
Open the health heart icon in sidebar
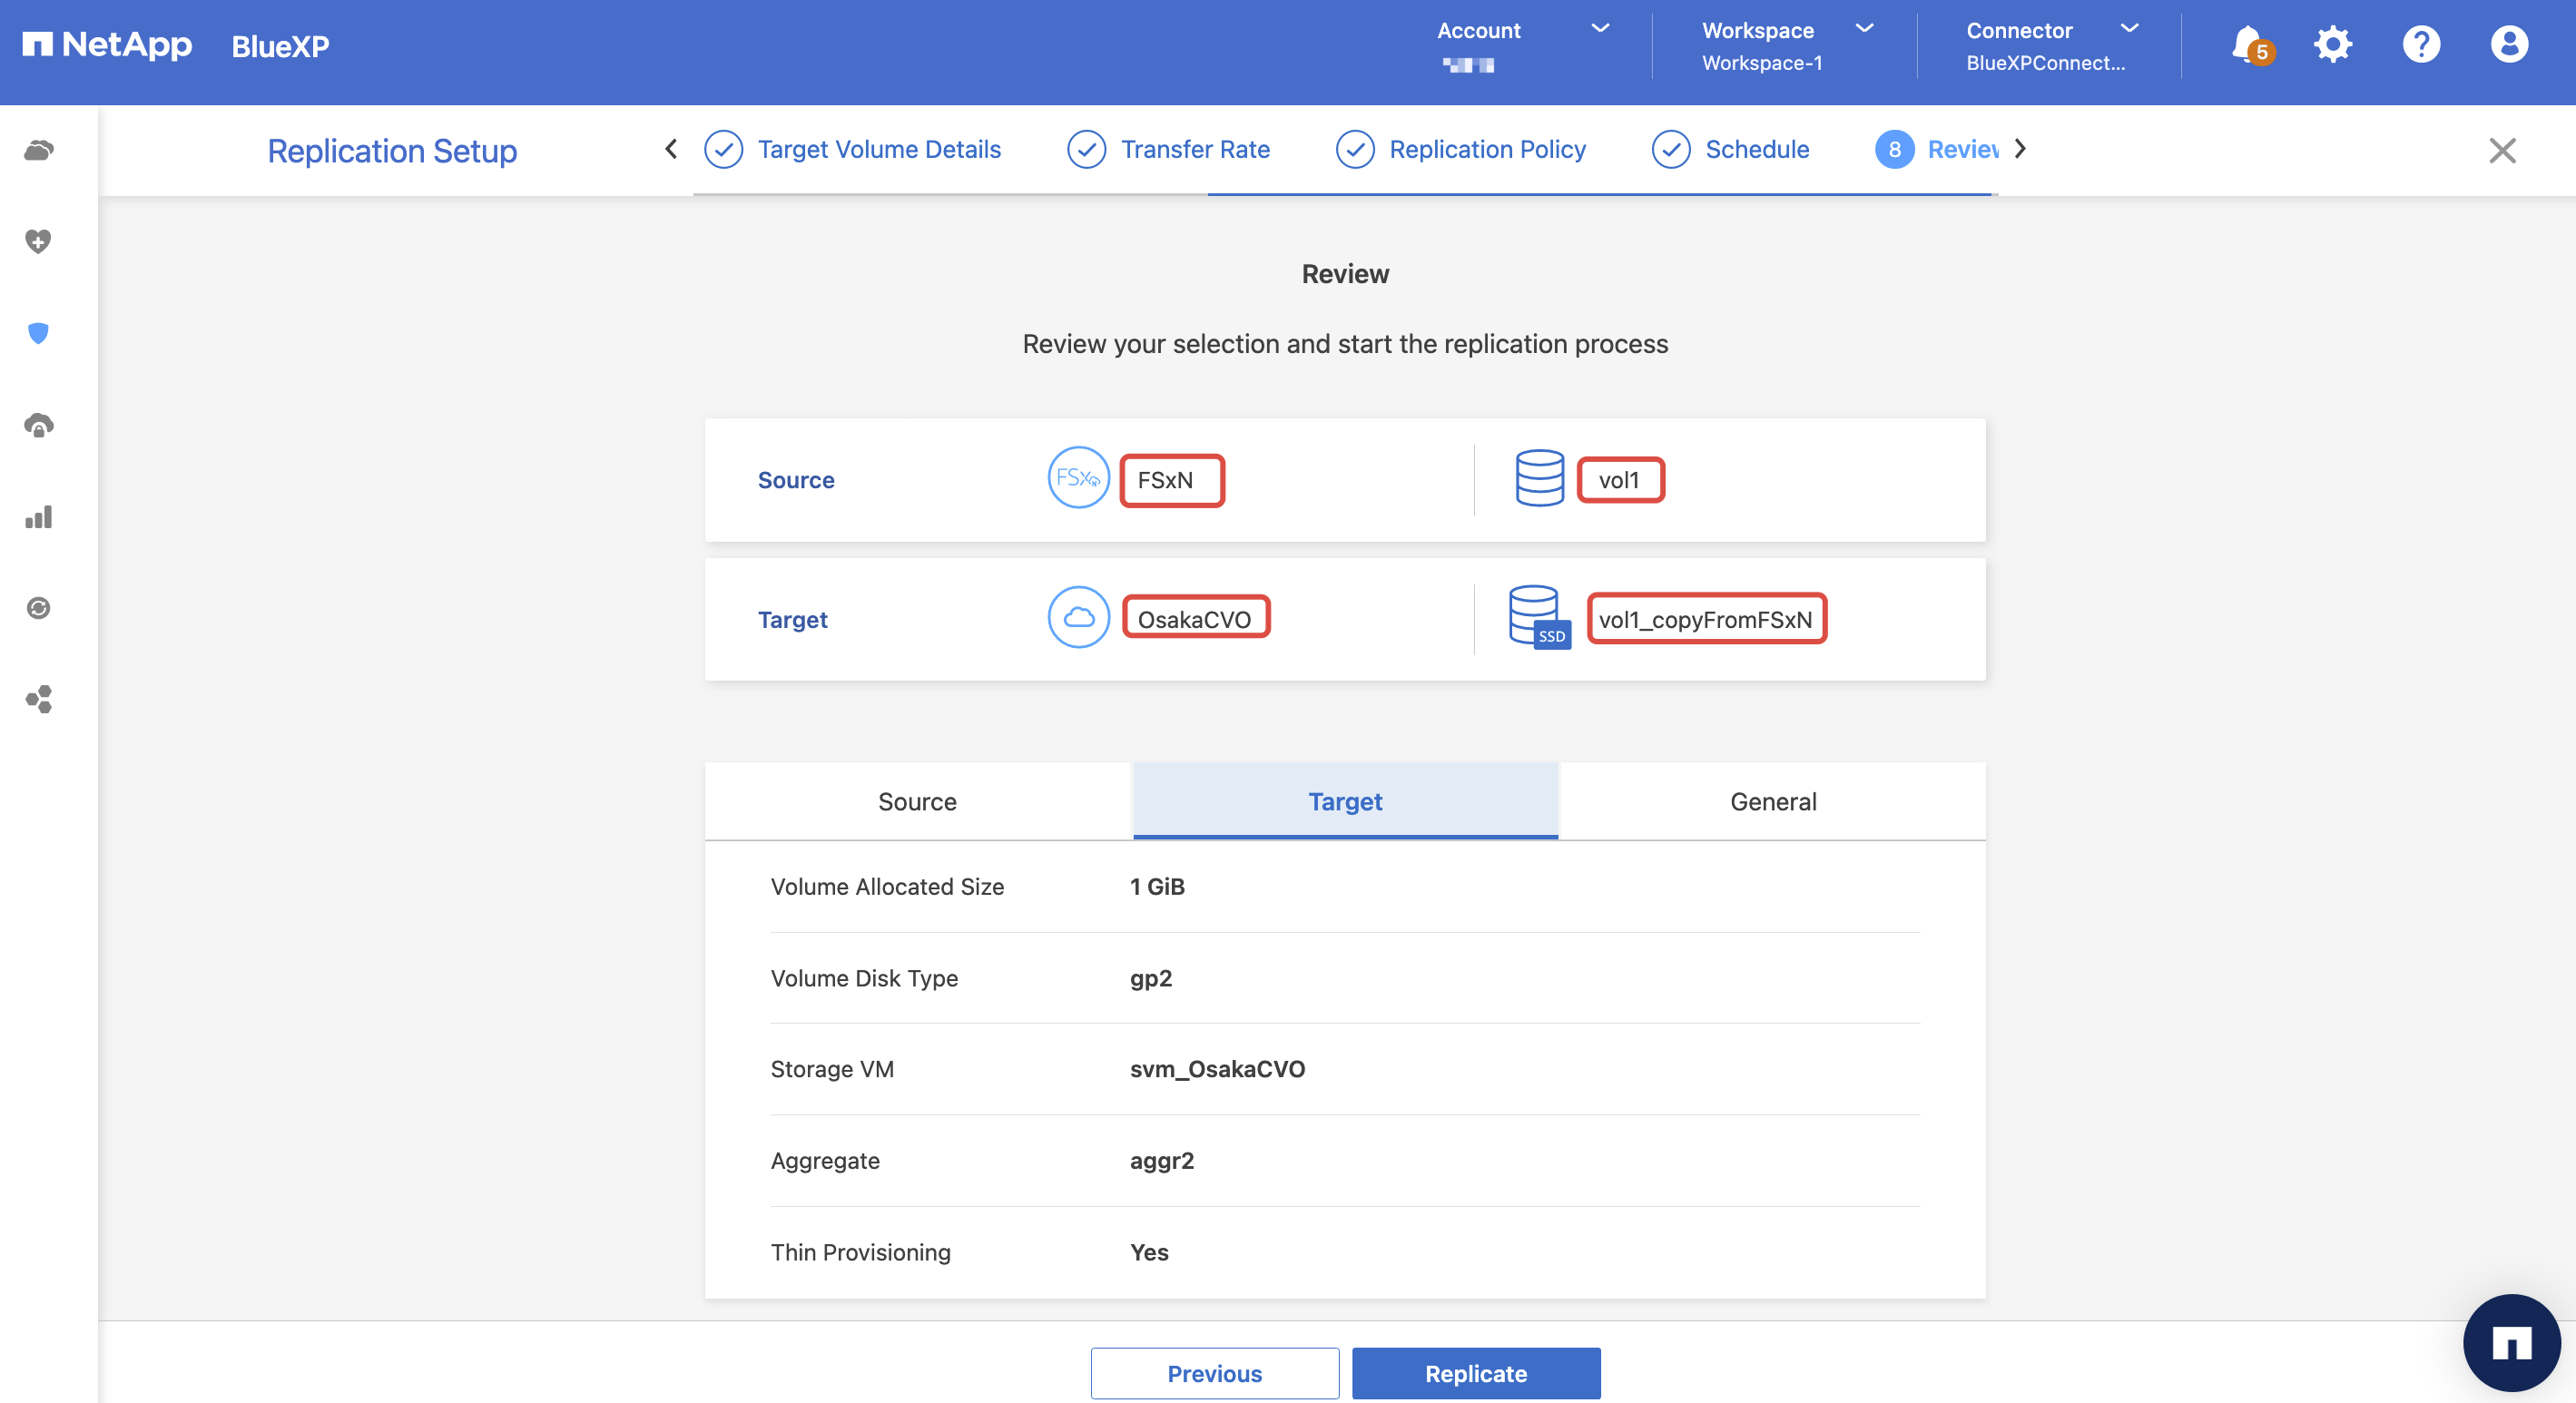(38, 241)
